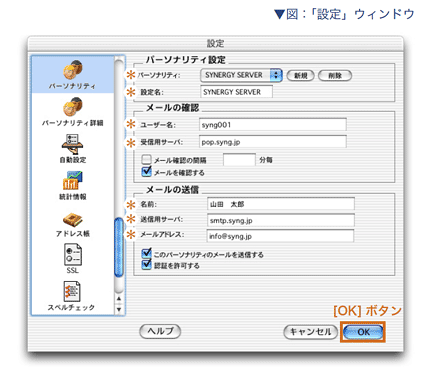Toggle このパーソナリティのメールを送信する checkbox
Screen dimensions: 430x379
point(146,253)
